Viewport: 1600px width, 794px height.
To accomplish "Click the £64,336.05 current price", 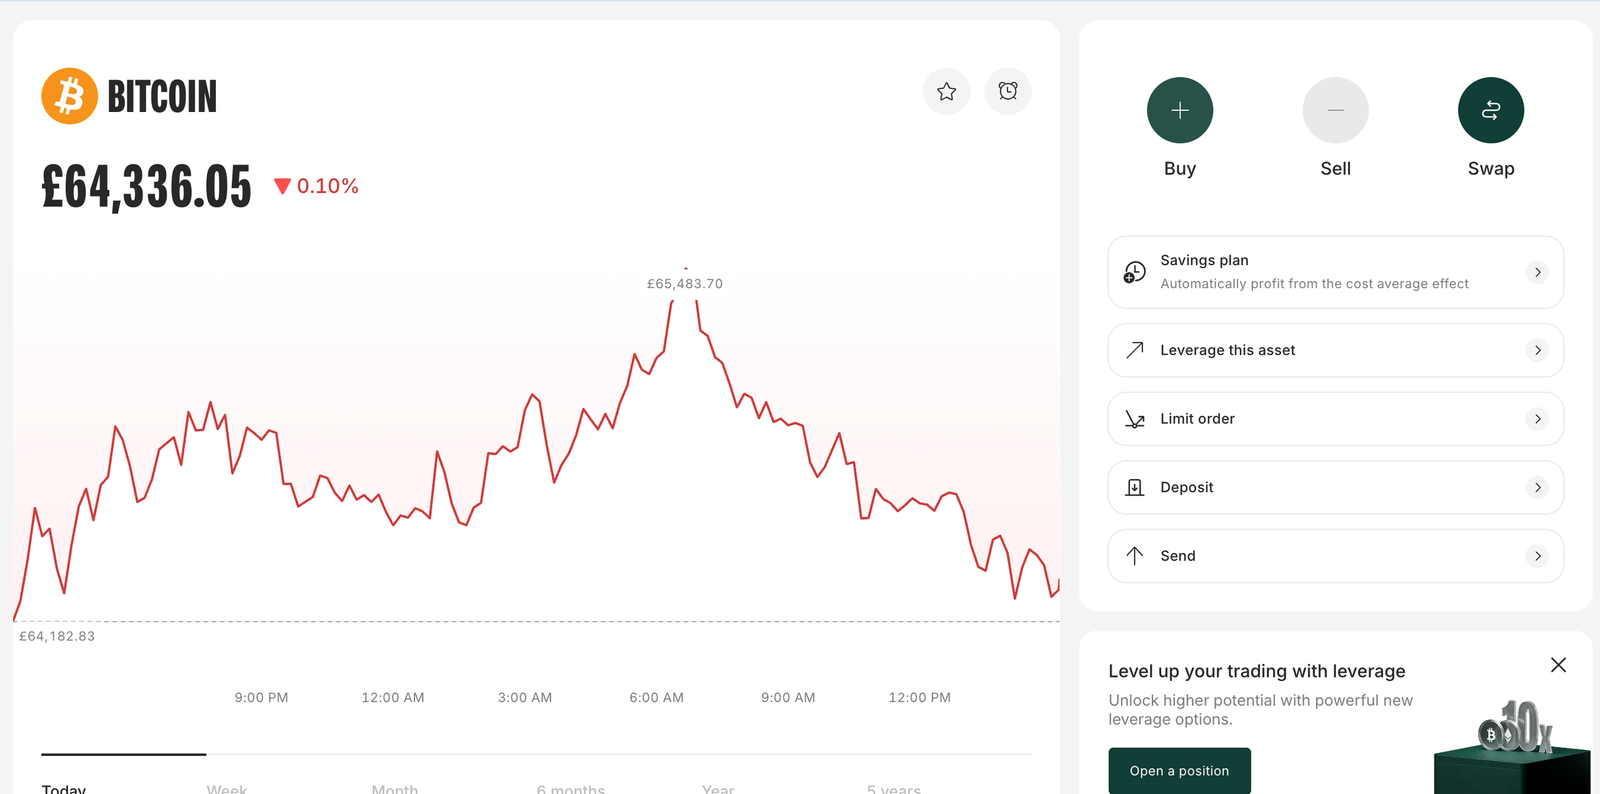I will pyautogui.click(x=146, y=187).
